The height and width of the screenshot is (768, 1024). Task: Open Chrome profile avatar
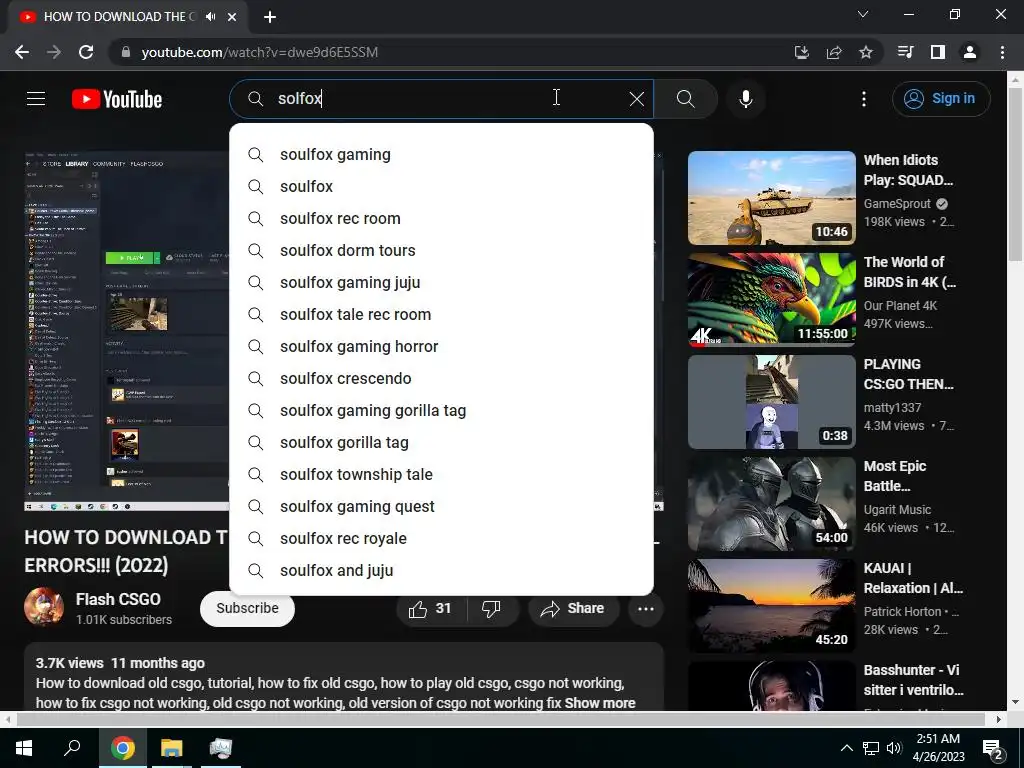pyautogui.click(x=970, y=52)
